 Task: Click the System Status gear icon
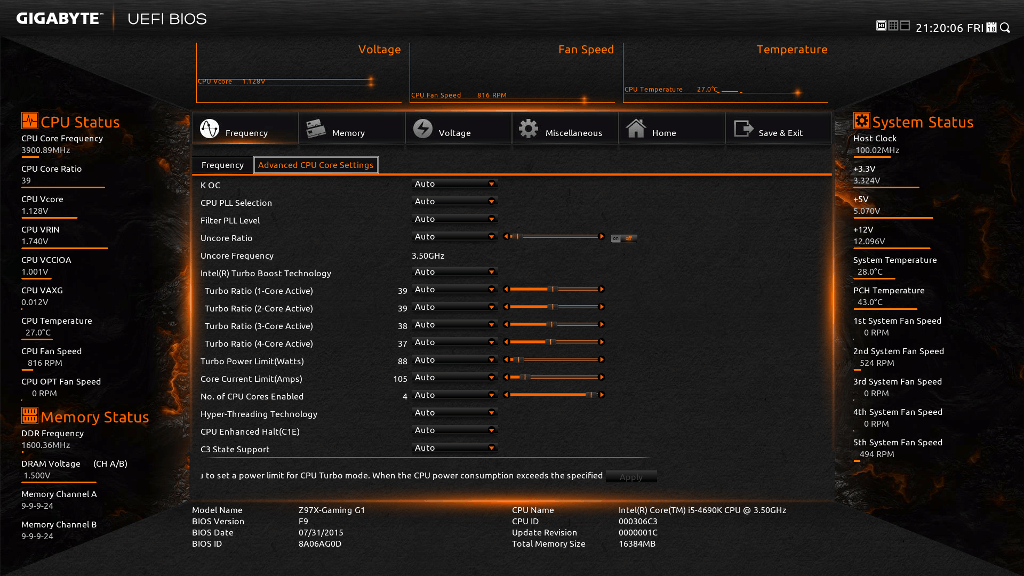click(861, 121)
